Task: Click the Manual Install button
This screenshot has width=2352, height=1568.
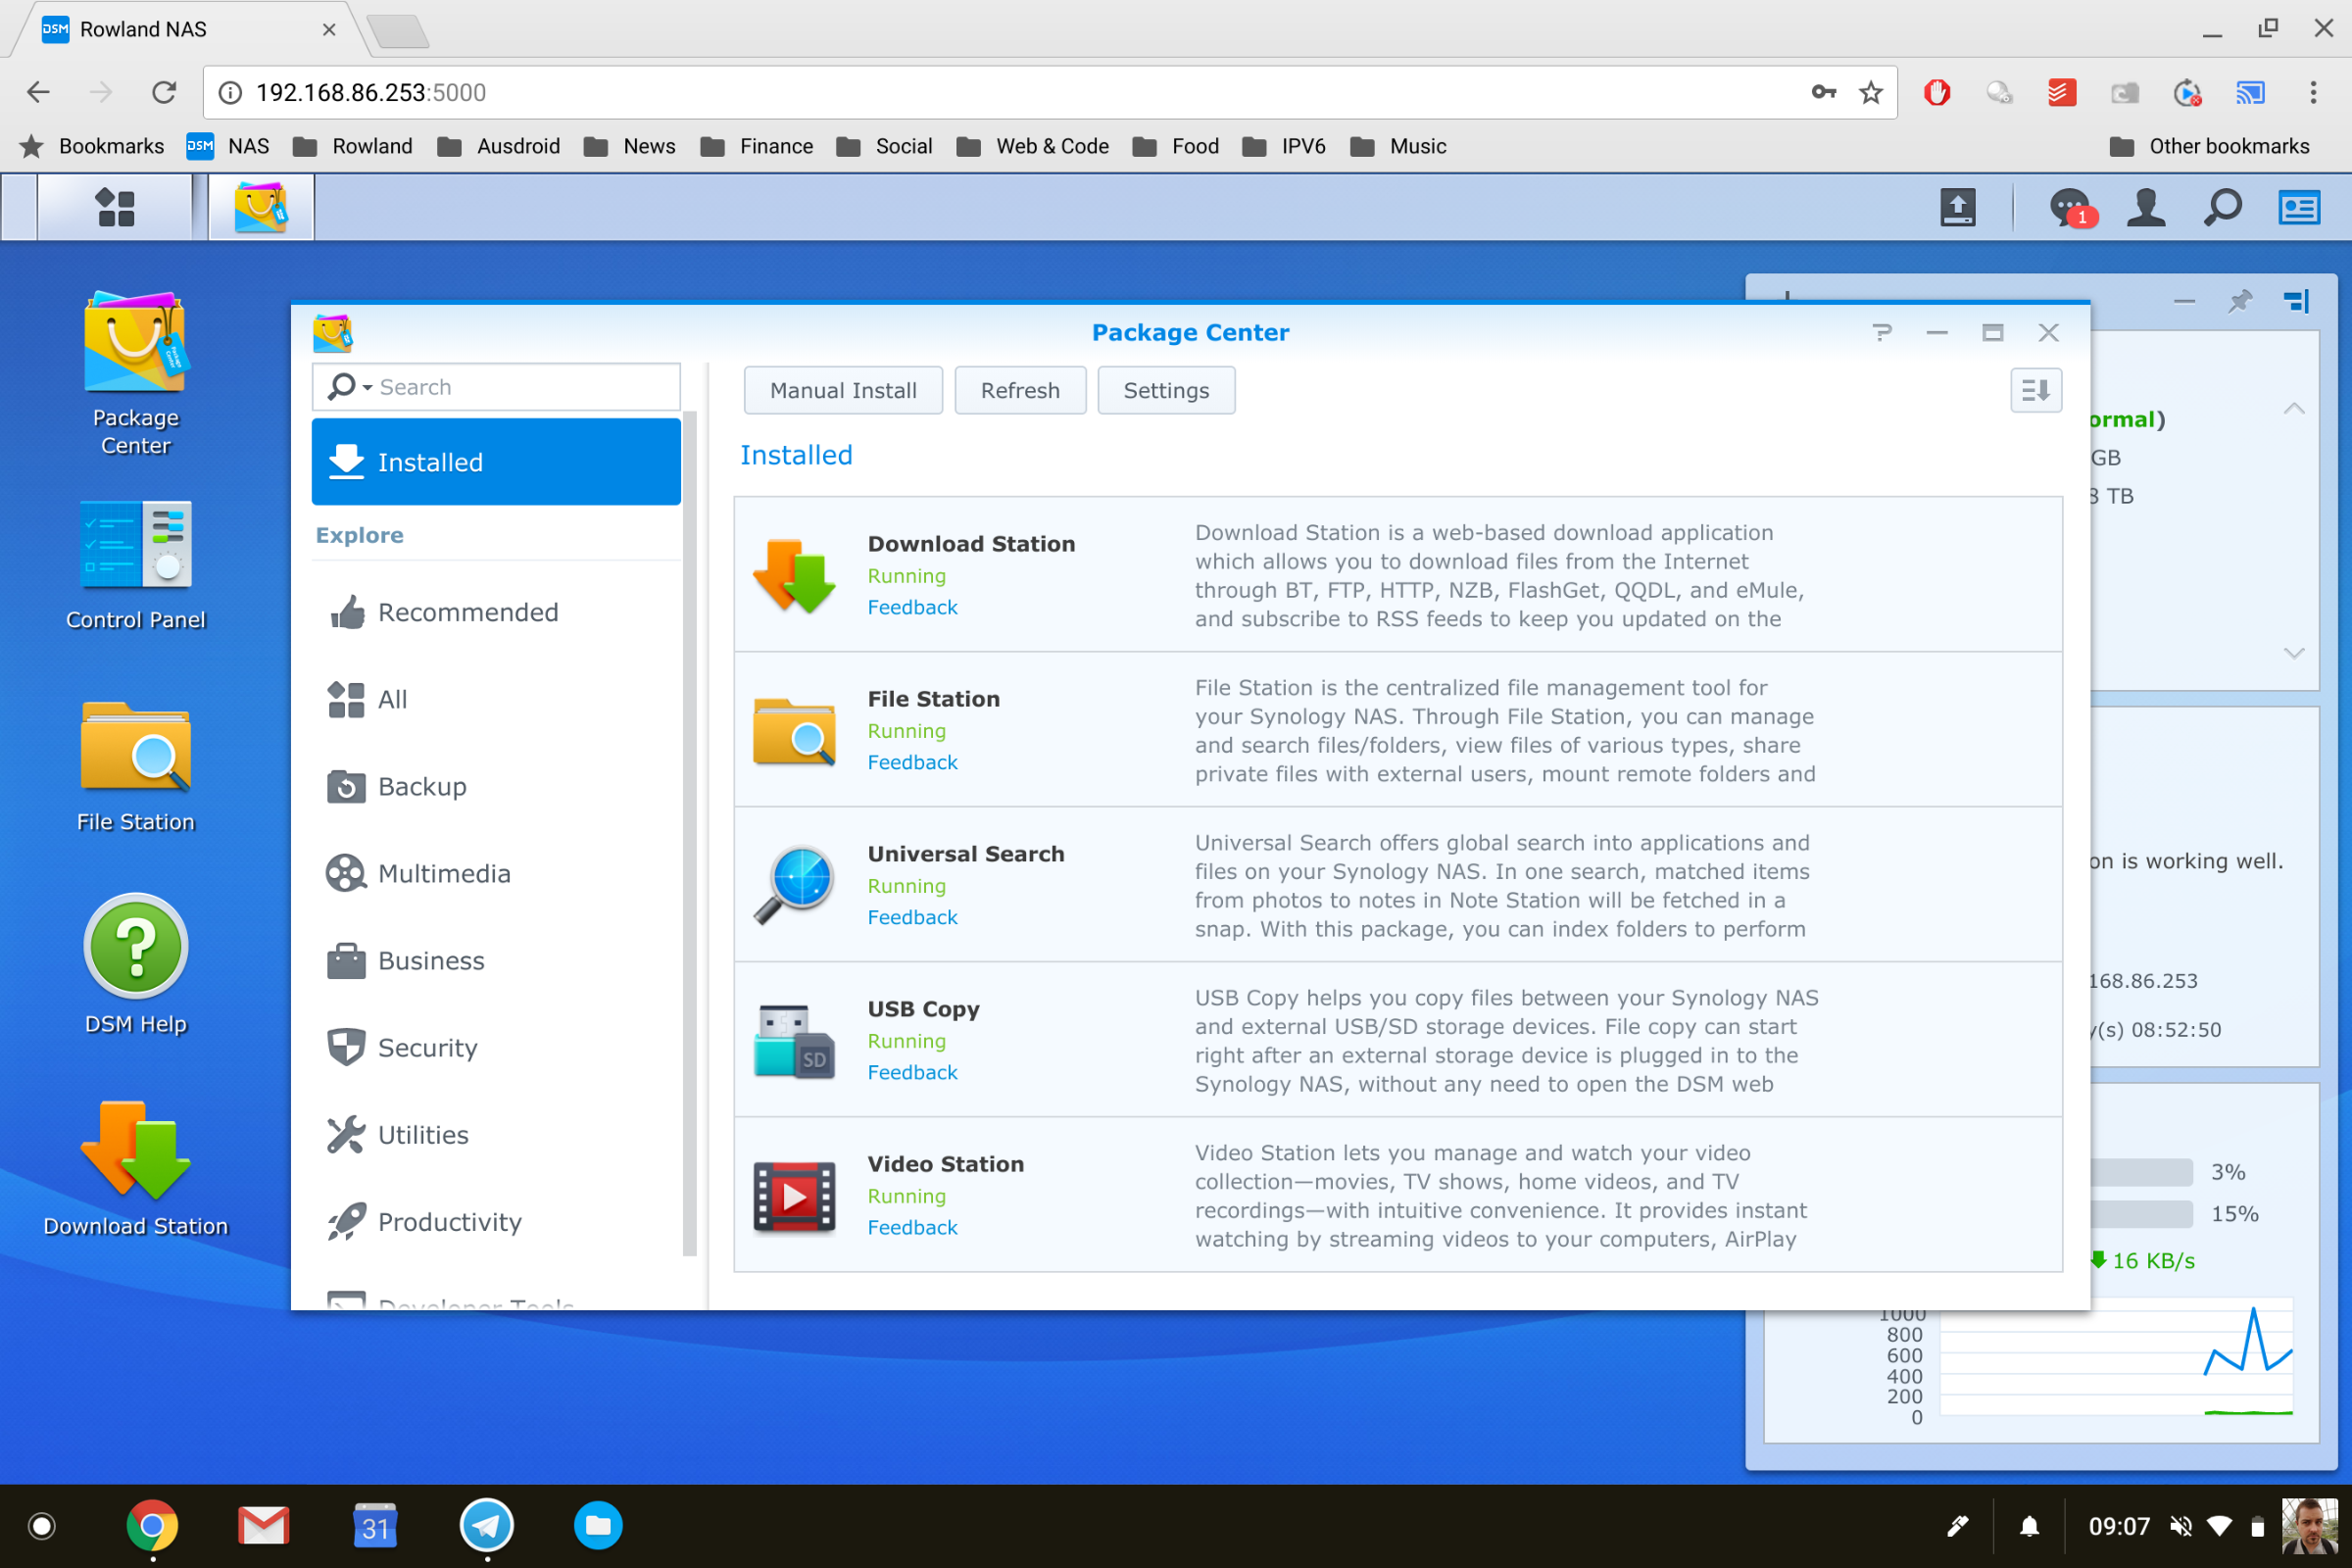Action: [843, 390]
